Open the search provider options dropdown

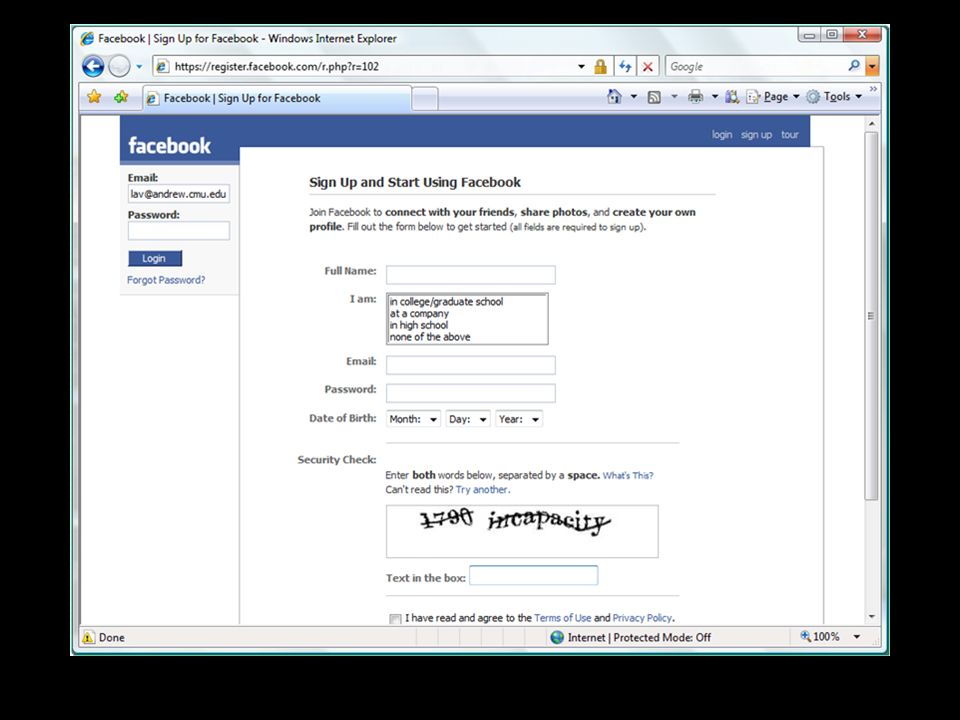coord(872,66)
